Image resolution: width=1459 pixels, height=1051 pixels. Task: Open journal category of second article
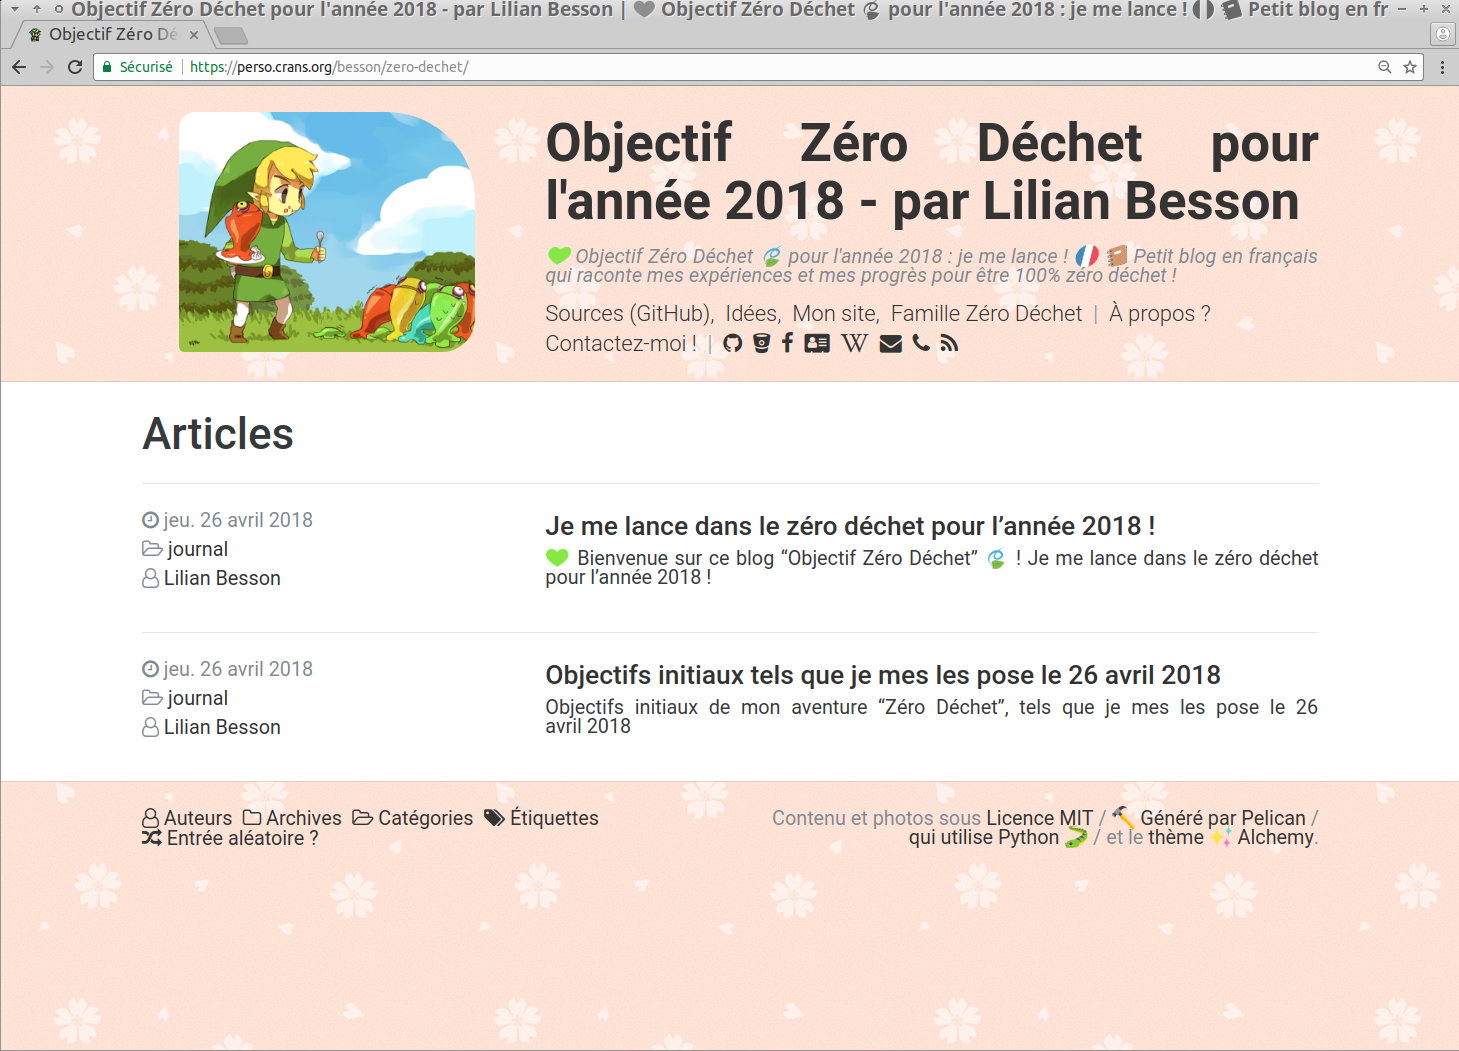tap(197, 698)
